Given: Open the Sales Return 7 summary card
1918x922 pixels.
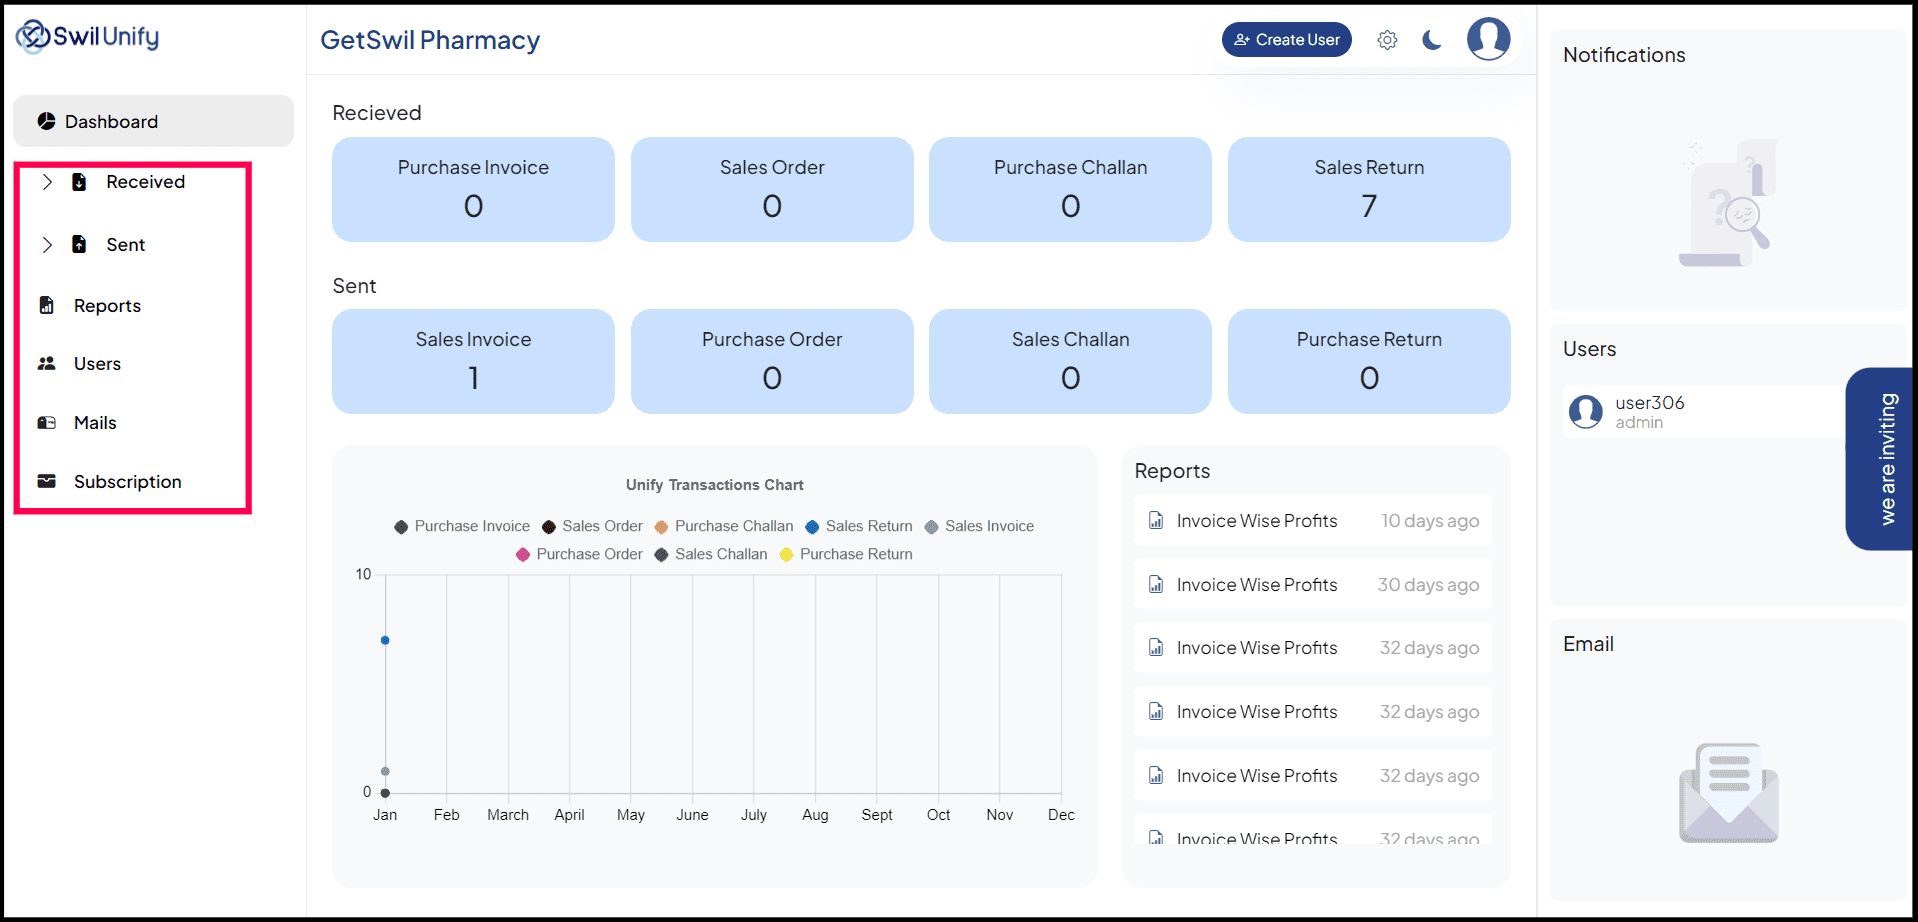Looking at the screenshot, I should 1368,189.
